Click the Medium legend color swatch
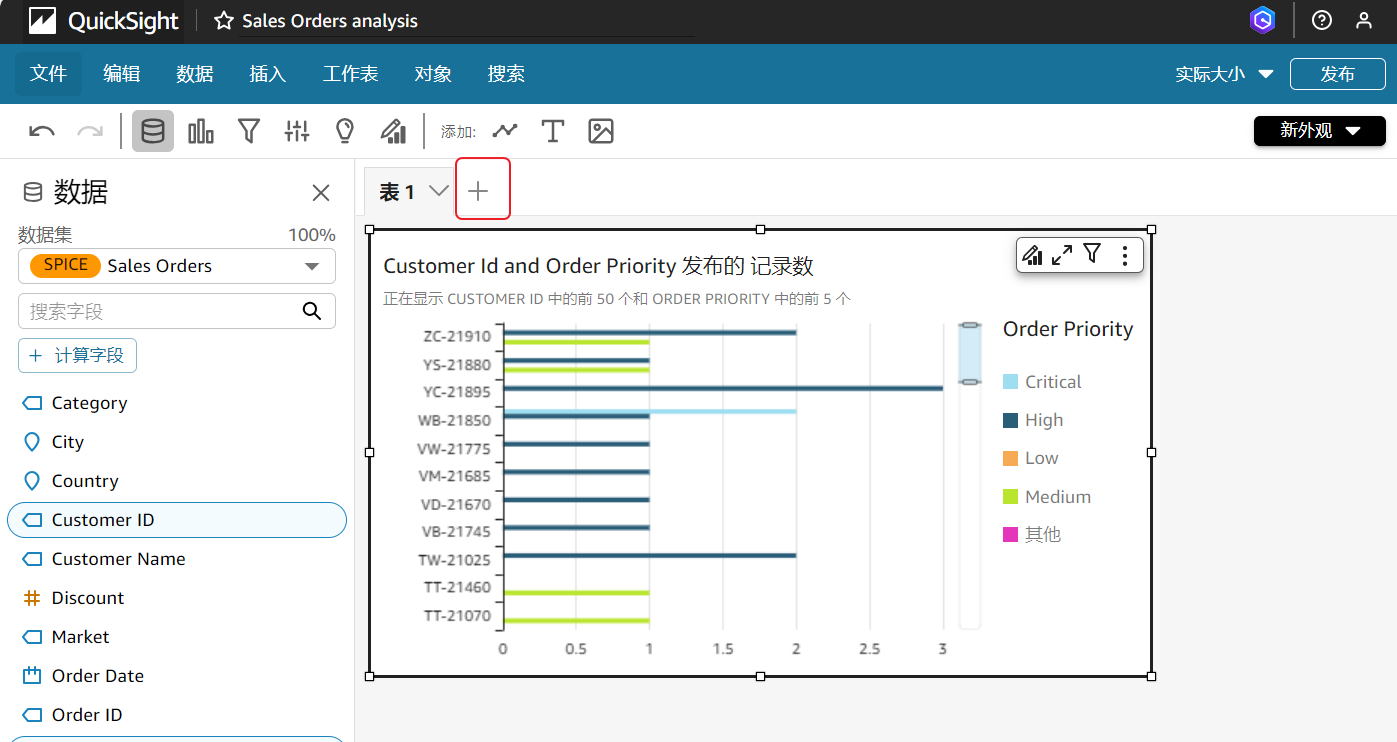1397x742 pixels. click(1010, 497)
